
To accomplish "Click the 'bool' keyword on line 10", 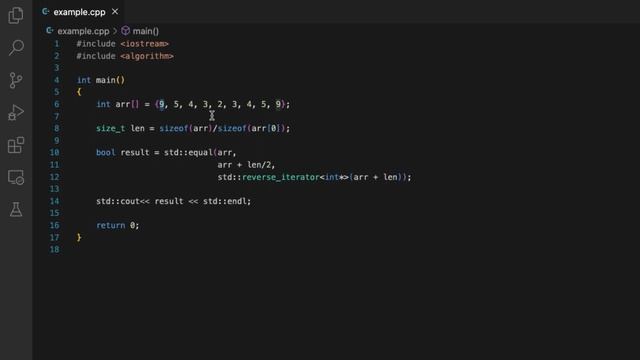I will [x=106, y=152].
